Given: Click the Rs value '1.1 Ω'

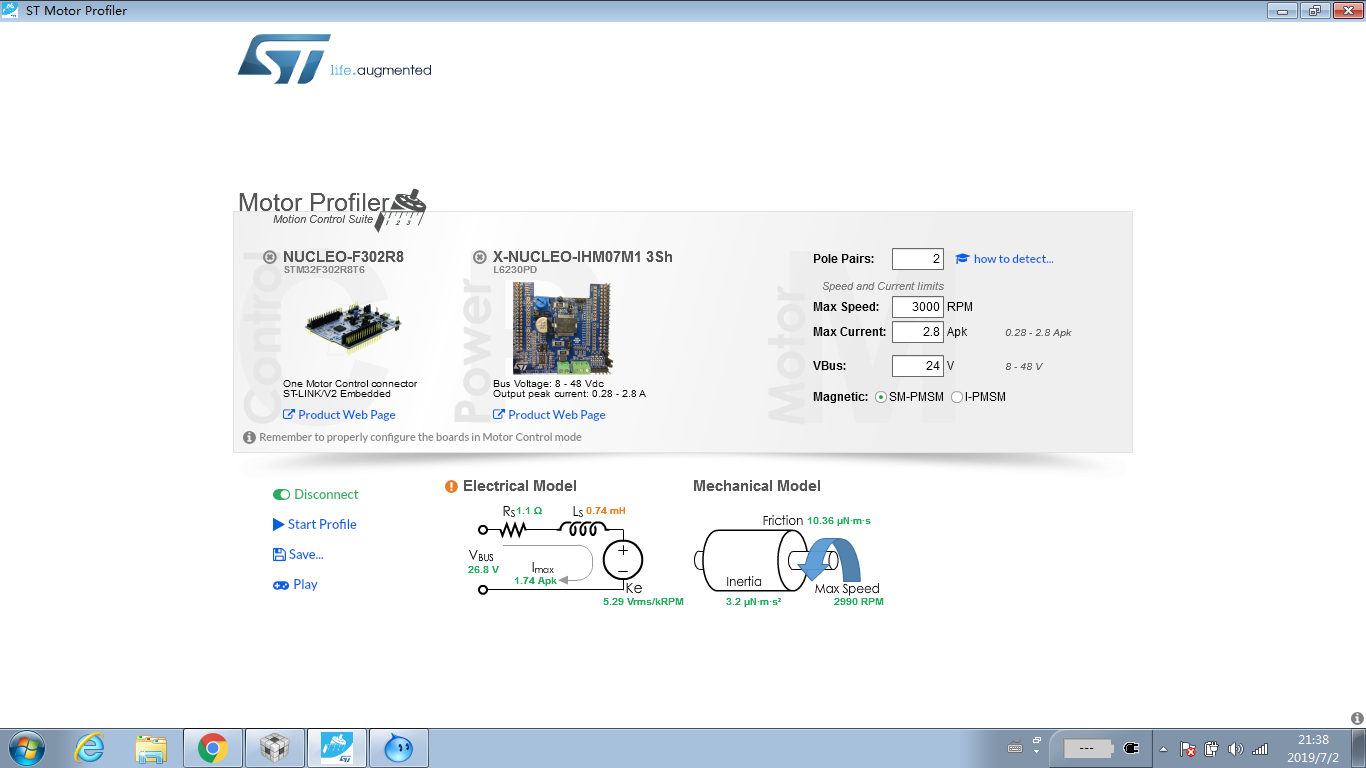Looking at the screenshot, I should pos(529,511).
